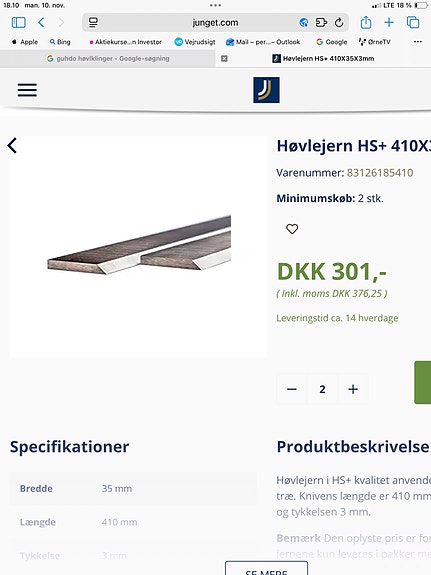431x575 pixels.
Task: Close the Høvlejern HS+ tab
Action: pyautogui.click(x=224, y=59)
